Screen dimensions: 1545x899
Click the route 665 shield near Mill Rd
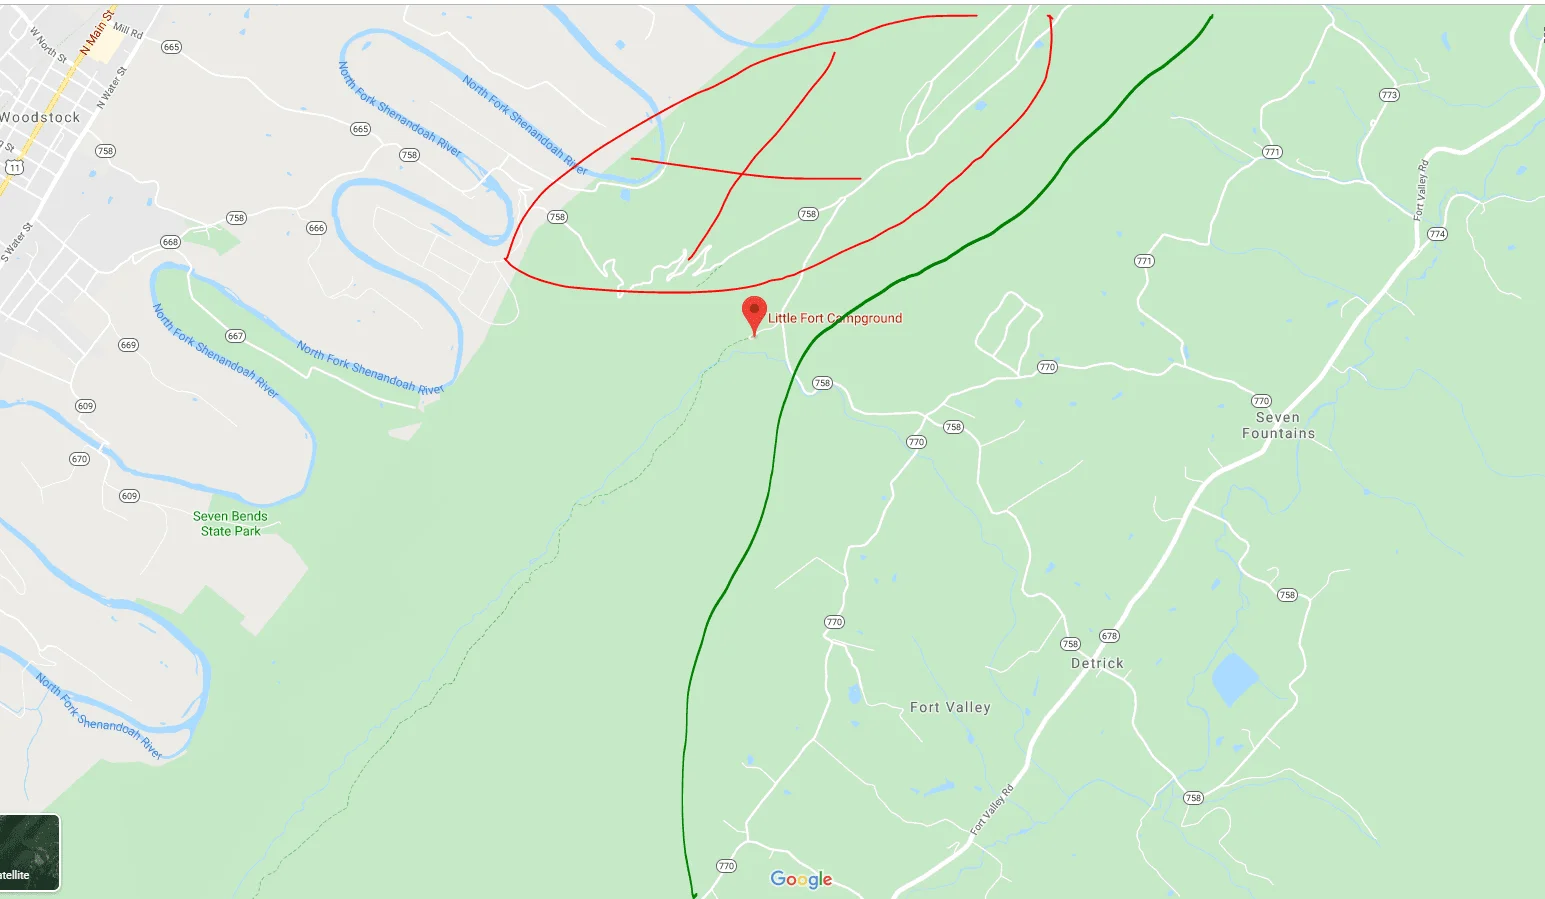(x=171, y=47)
